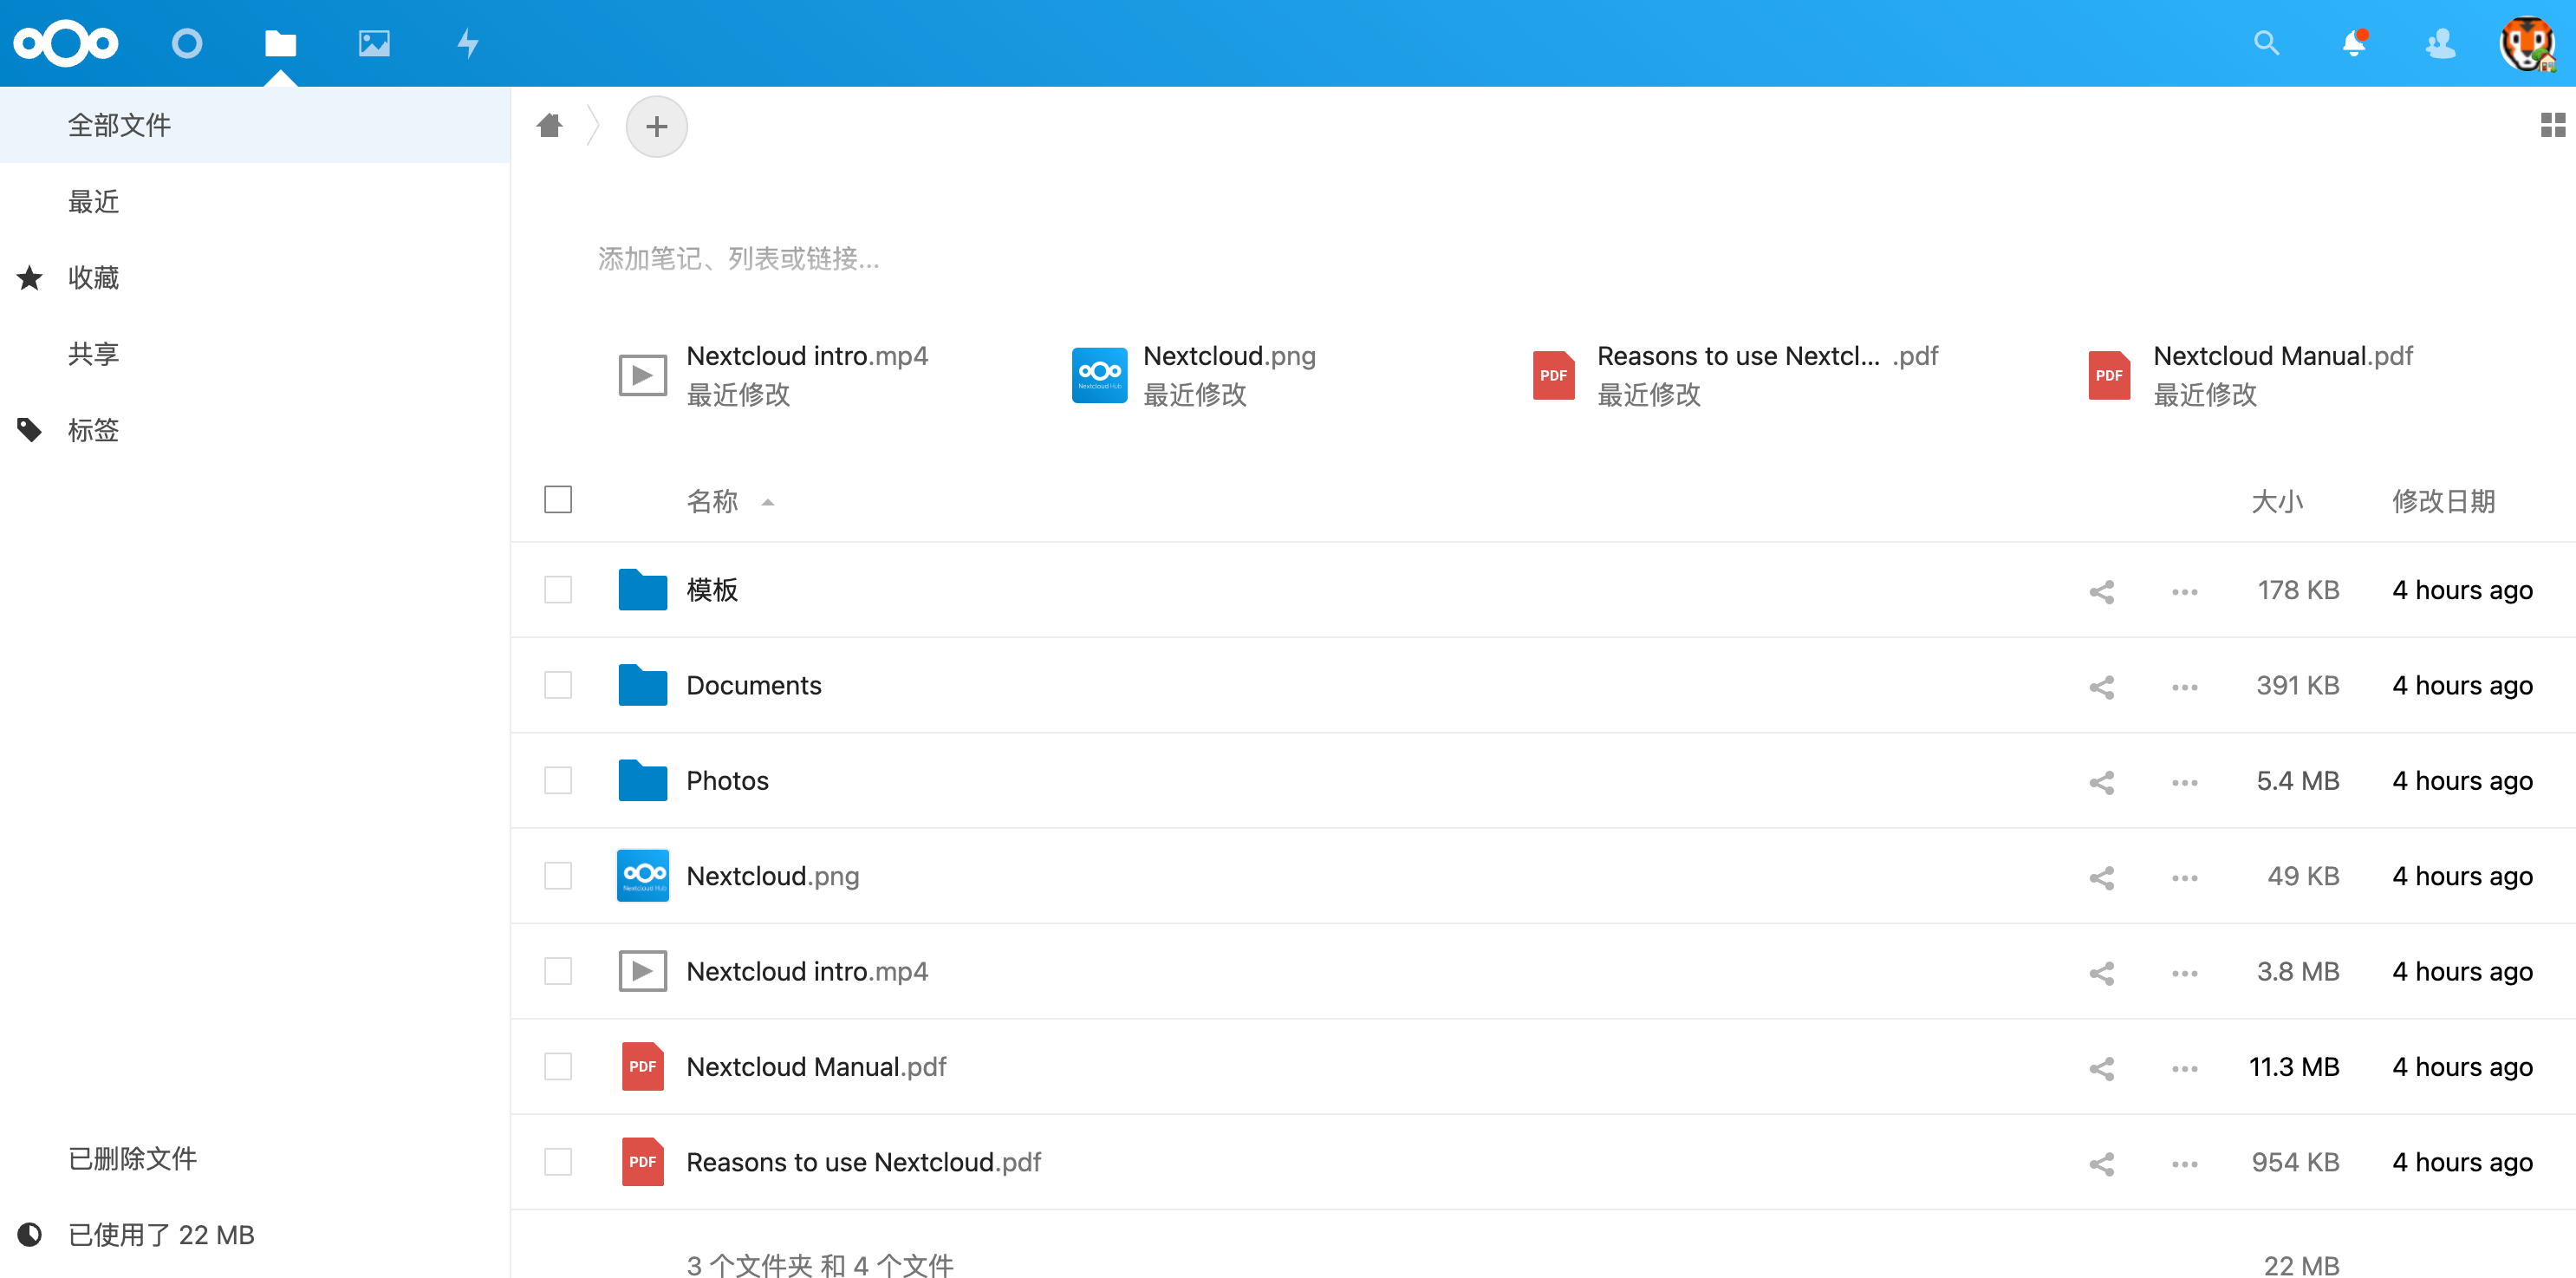
Task: Open the Photos folder
Action: coord(727,780)
